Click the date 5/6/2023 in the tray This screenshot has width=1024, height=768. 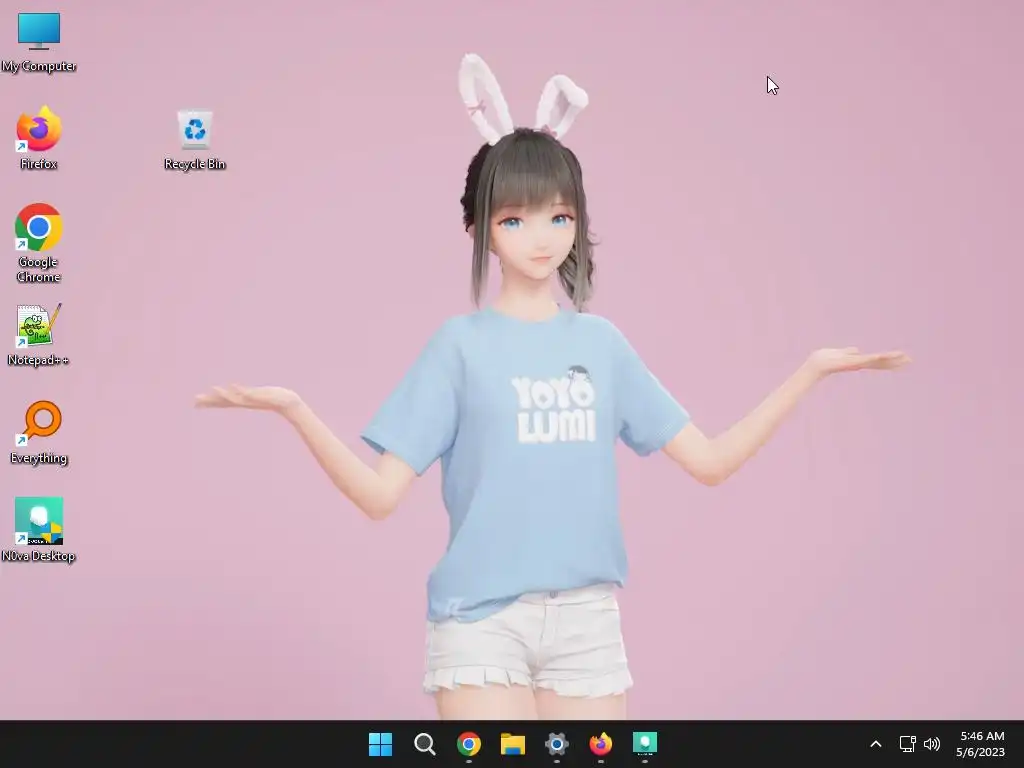[x=980, y=752]
